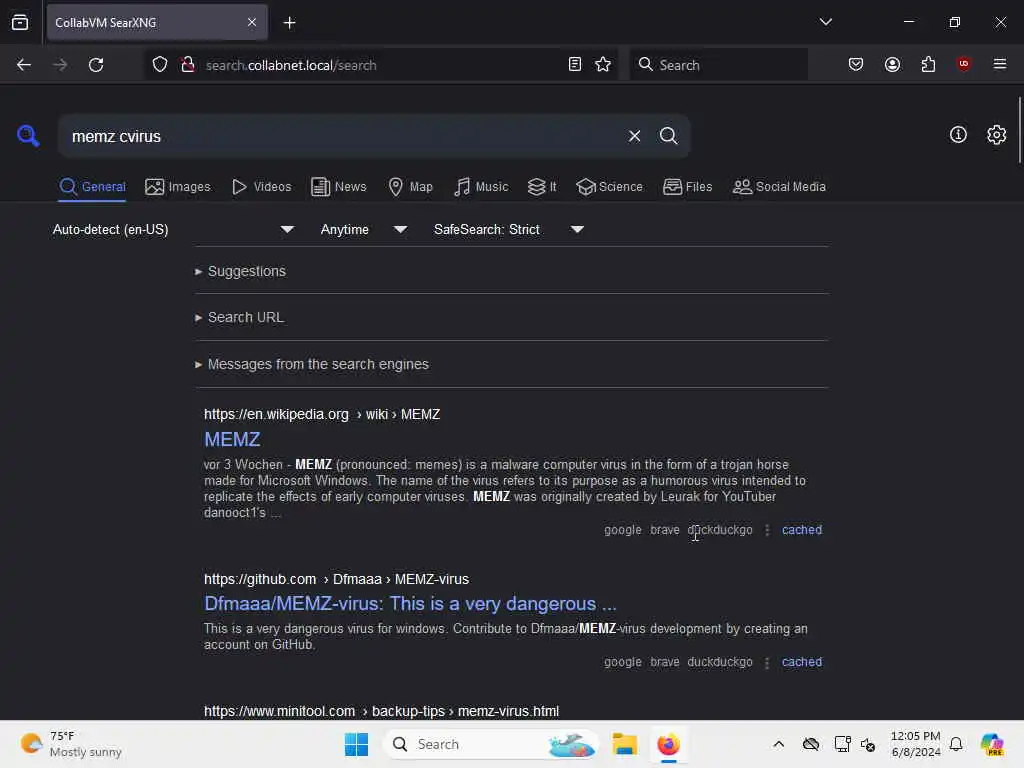Click the SearXNG logo magnifier
This screenshot has height=768, width=1024.
point(28,136)
